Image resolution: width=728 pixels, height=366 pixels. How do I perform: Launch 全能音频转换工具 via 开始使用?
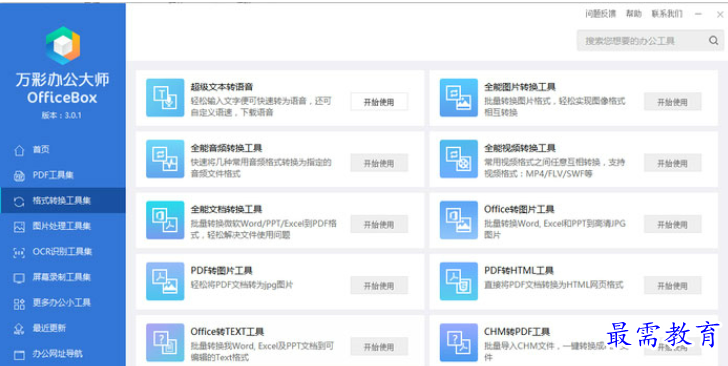[x=379, y=163]
